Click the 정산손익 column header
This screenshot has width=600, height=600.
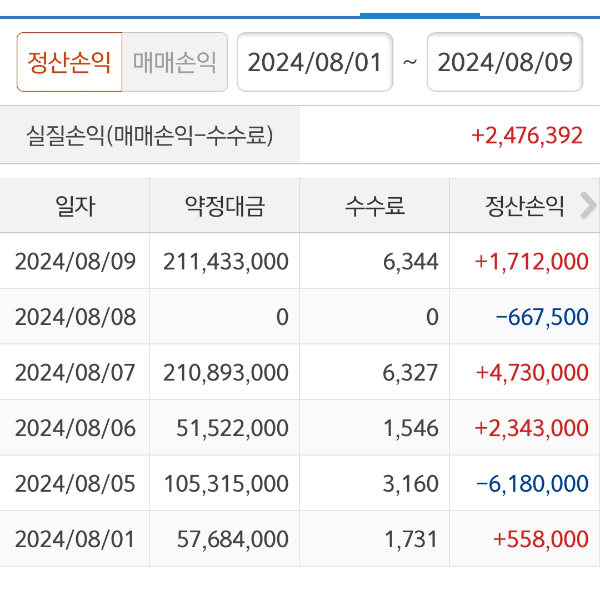[525, 206]
